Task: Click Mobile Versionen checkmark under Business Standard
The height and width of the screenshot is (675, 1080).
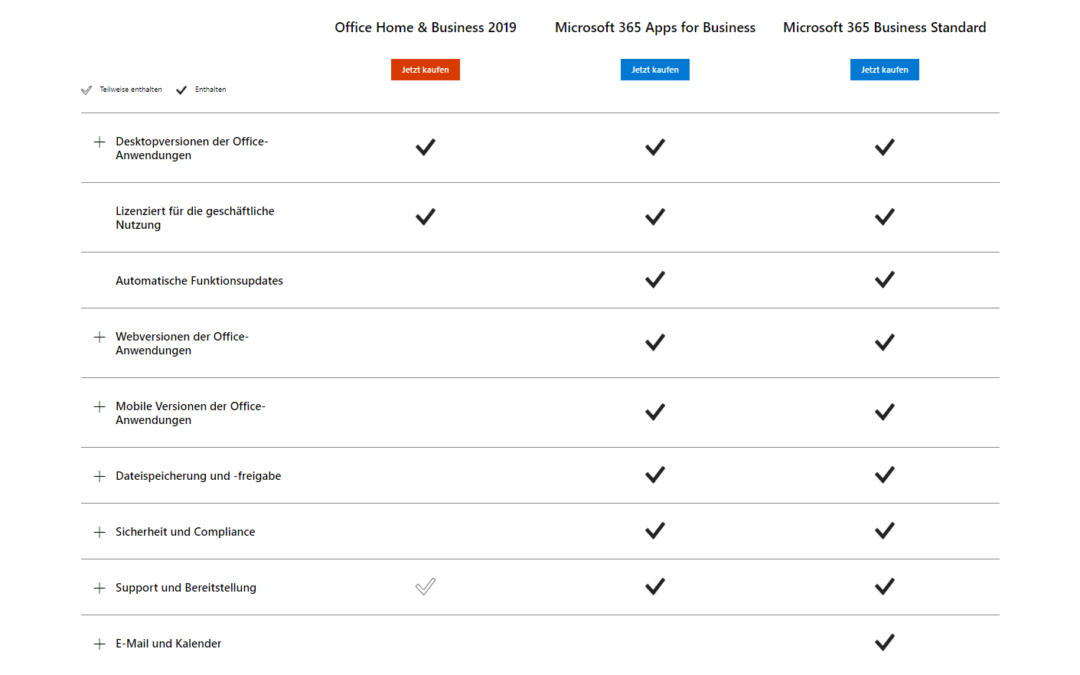Action: pos(884,411)
